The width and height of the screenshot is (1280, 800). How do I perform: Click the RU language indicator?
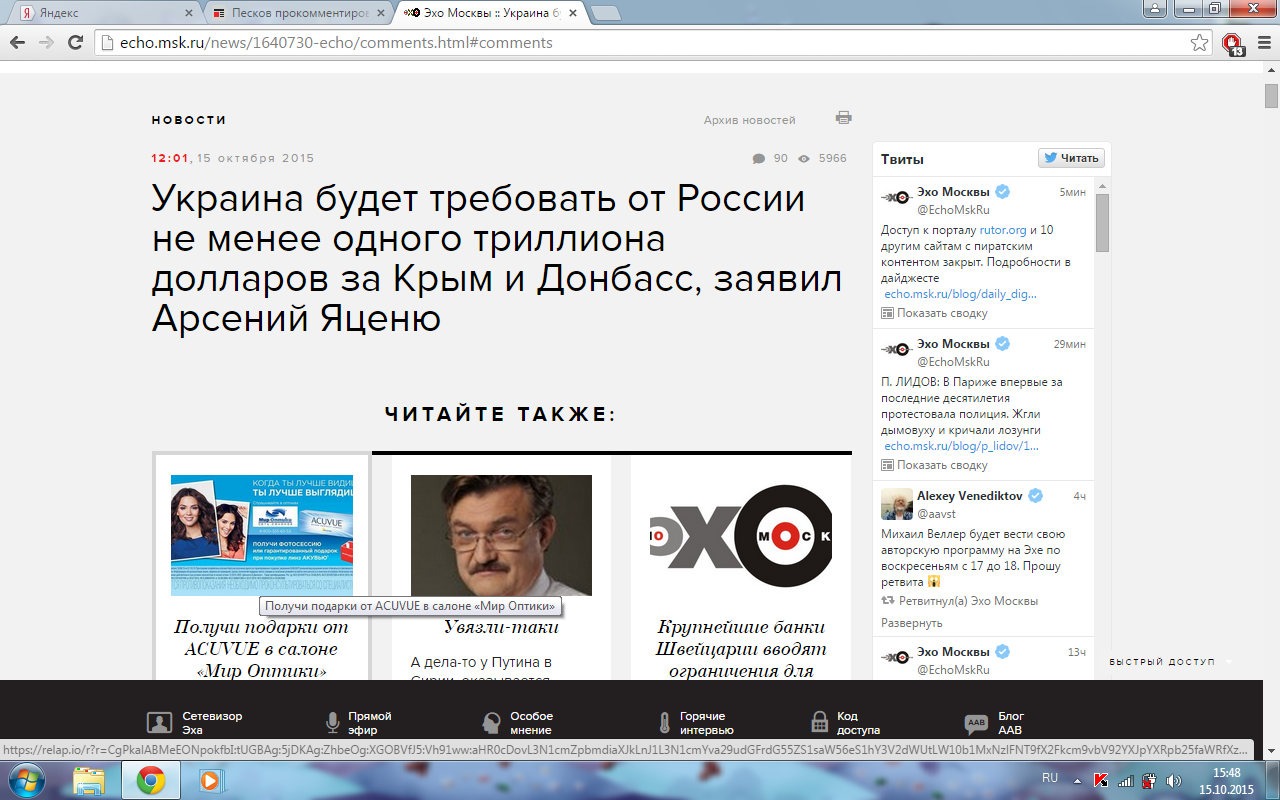1050,778
